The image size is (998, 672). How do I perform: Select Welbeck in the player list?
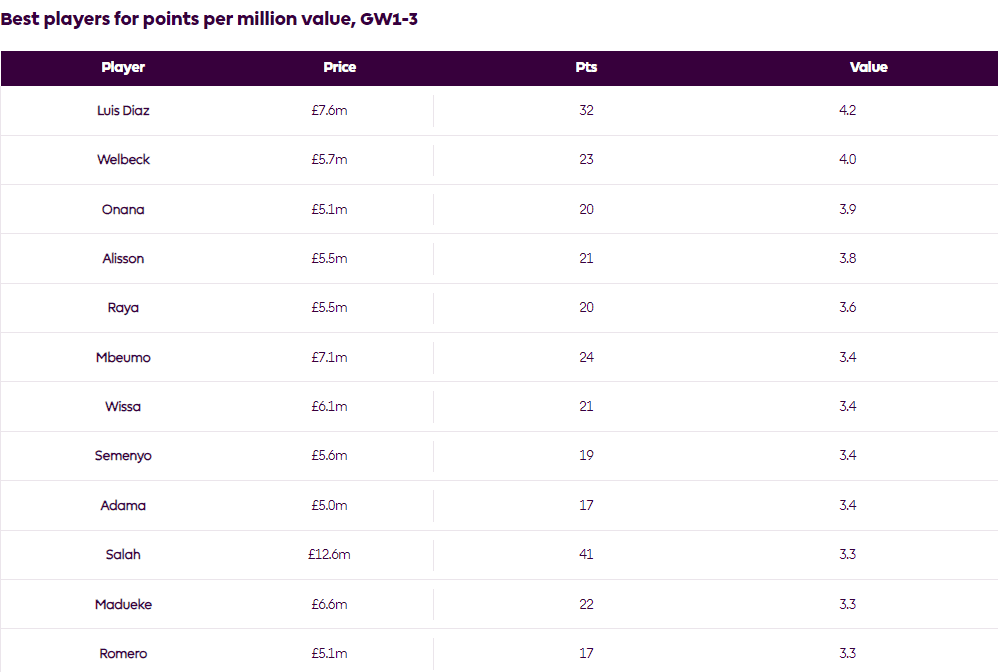tap(123, 160)
